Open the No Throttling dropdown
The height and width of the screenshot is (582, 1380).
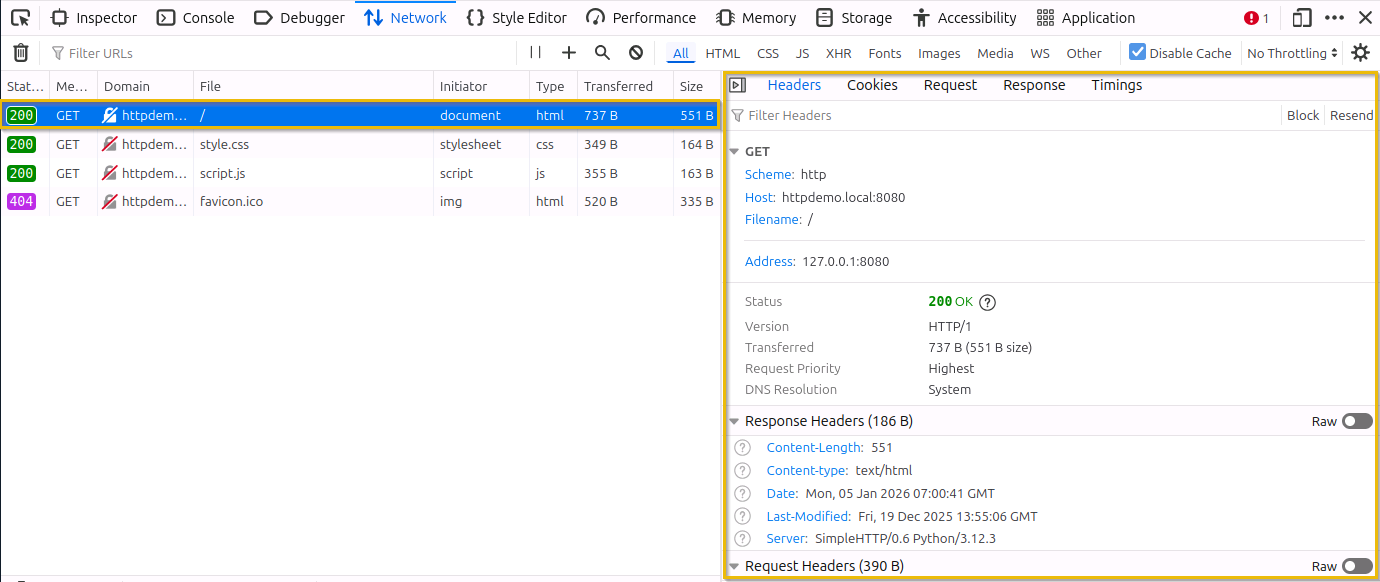pos(1291,52)
